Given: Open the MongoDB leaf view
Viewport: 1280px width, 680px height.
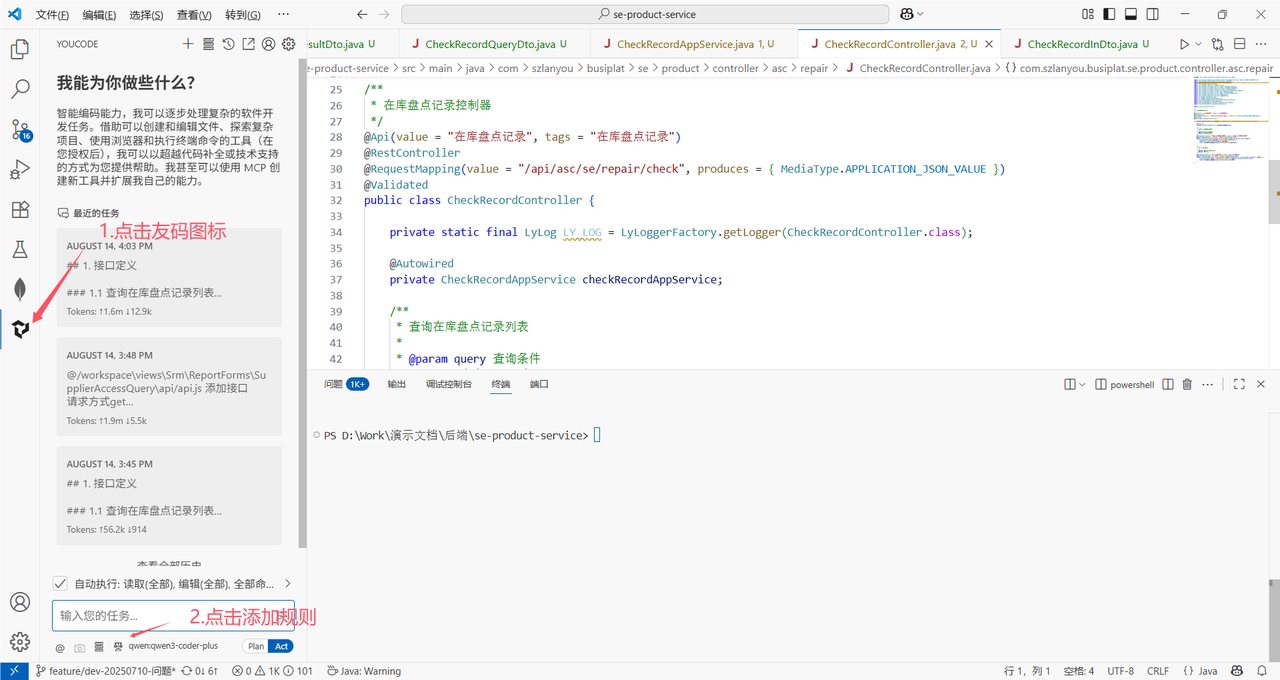Looking at the screenshot, I should click(x=20, y=289).
